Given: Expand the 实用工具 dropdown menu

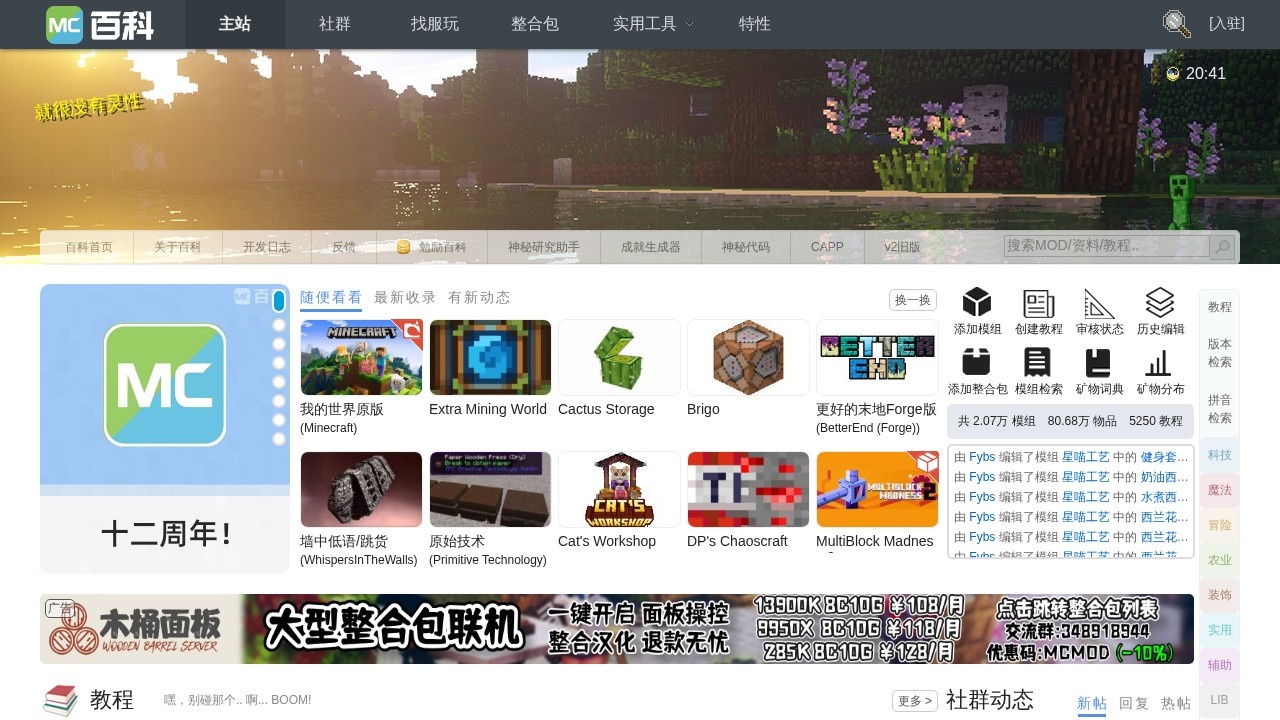Looking at the screenshot, I should [653, 24].
